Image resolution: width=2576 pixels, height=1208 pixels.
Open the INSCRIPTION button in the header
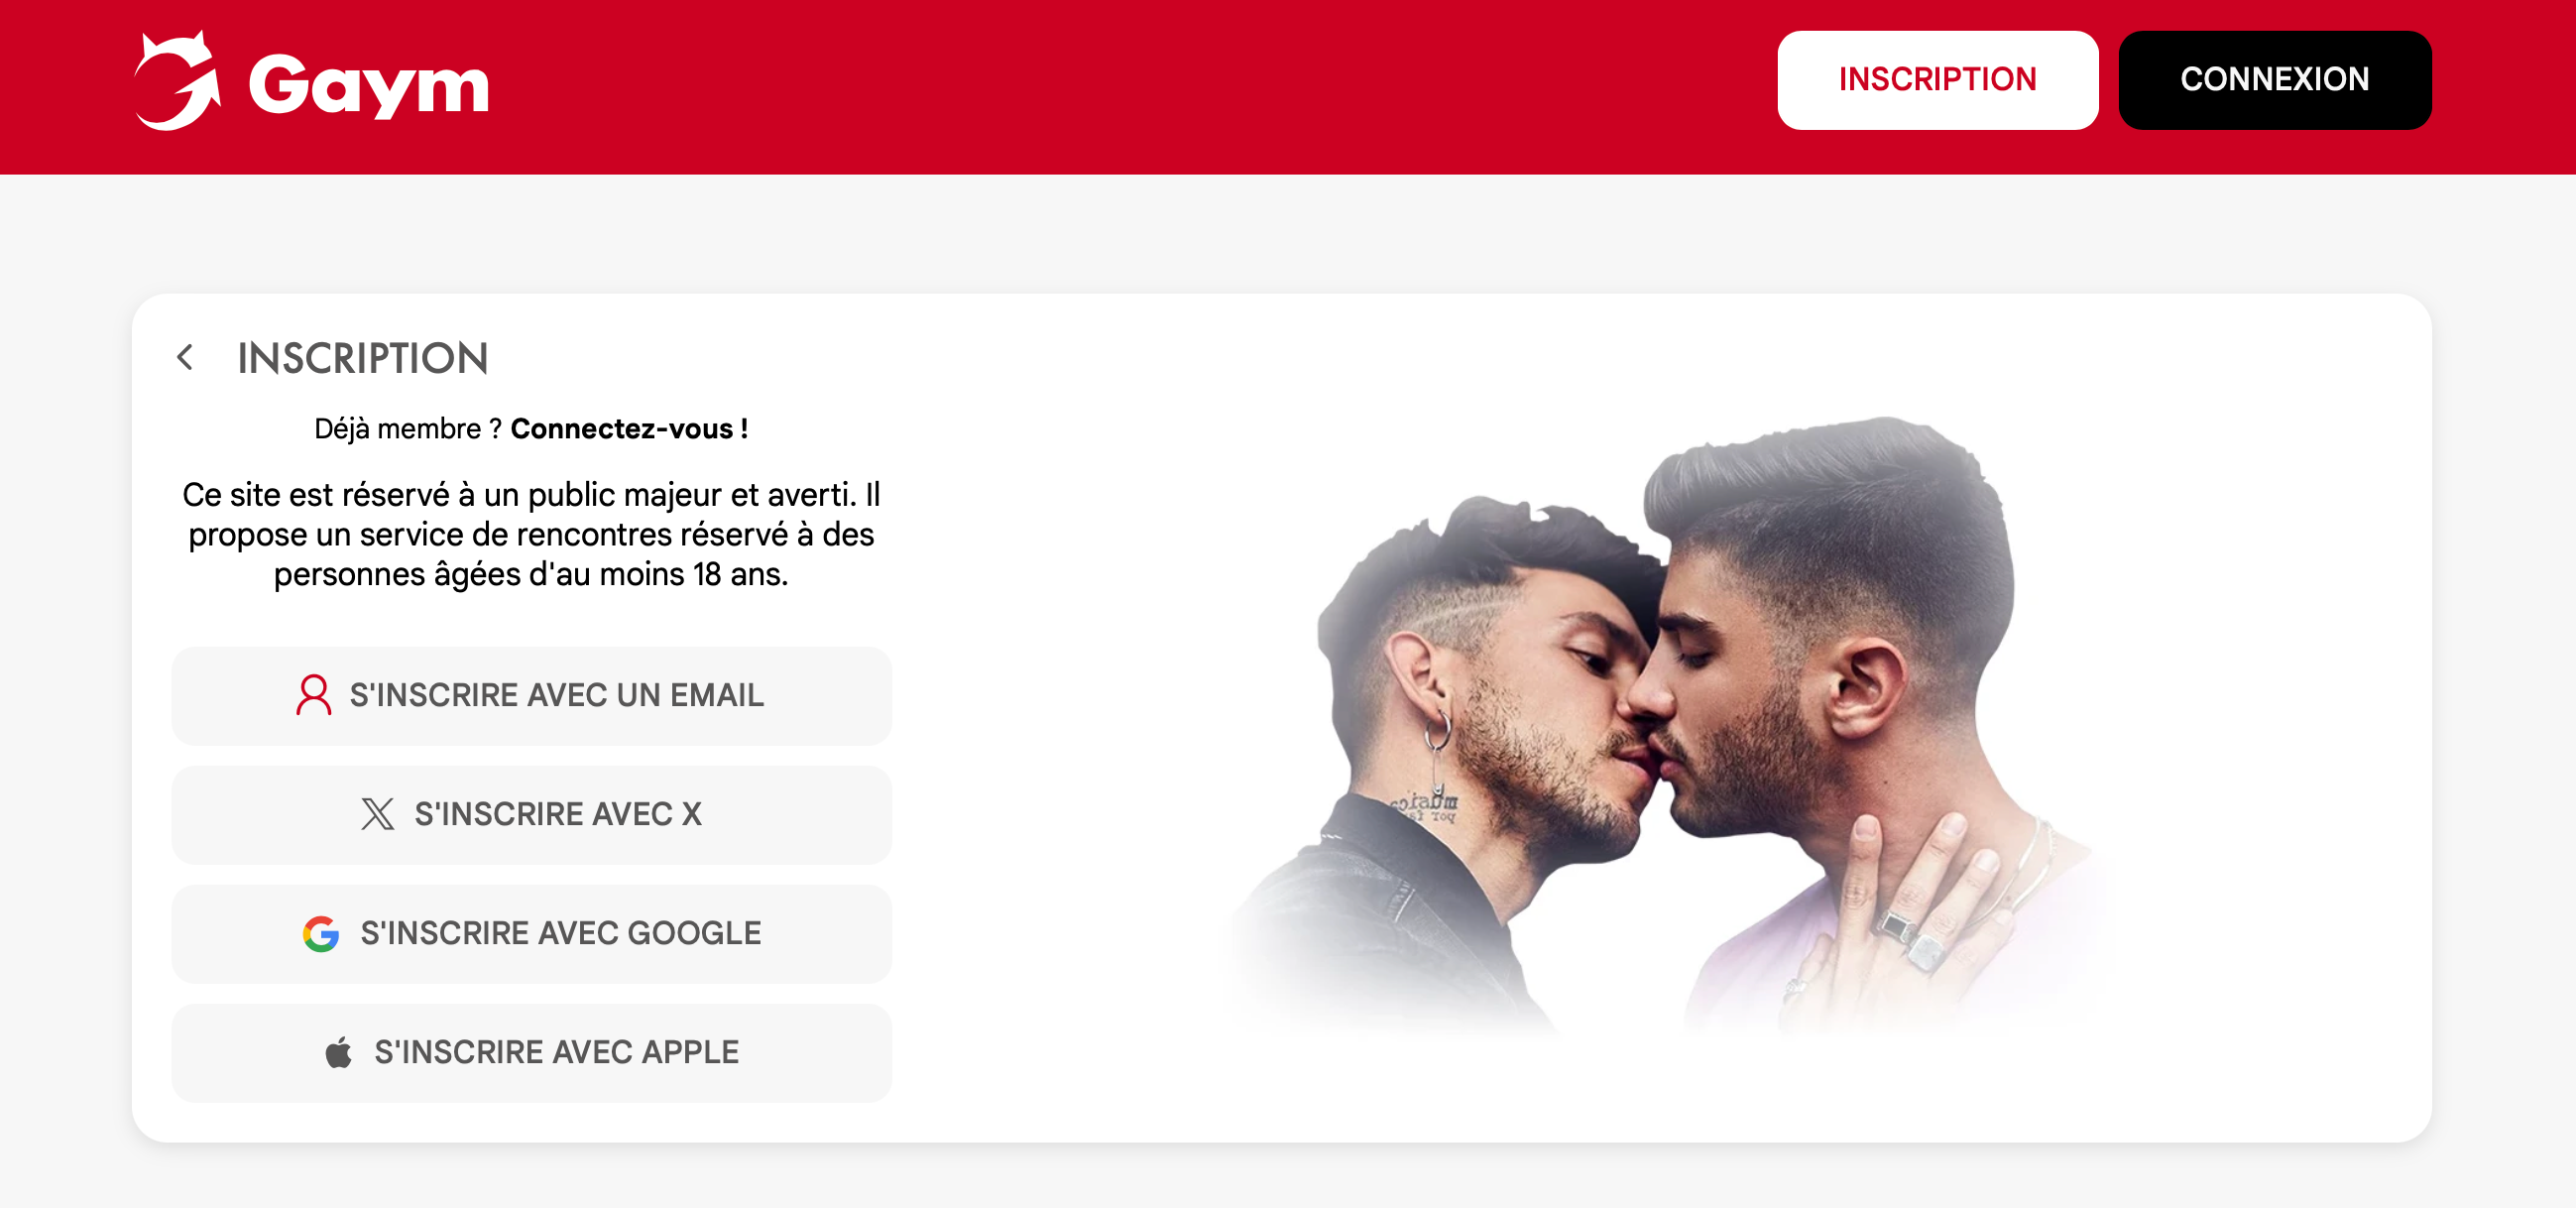click(x=1936, y=80)
